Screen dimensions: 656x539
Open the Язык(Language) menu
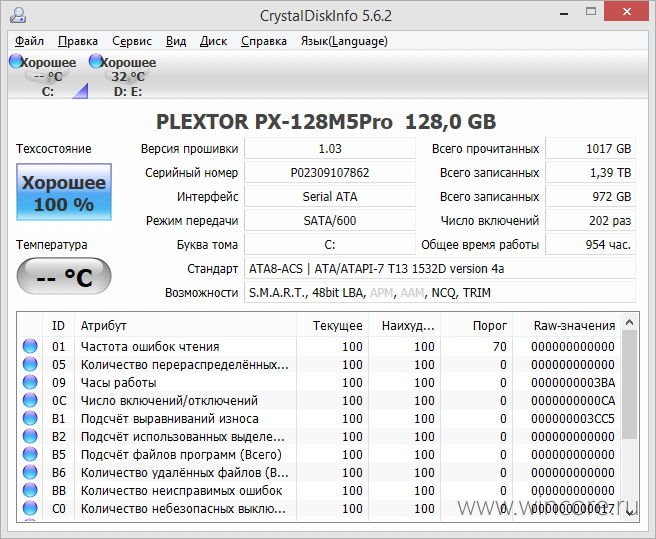tap(344, 41)
